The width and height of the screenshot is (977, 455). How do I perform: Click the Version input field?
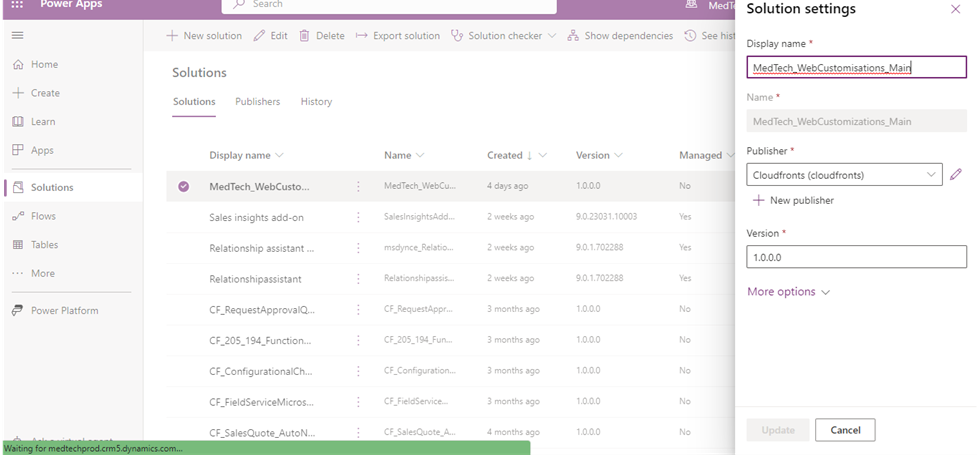click(x=857, y=257)
